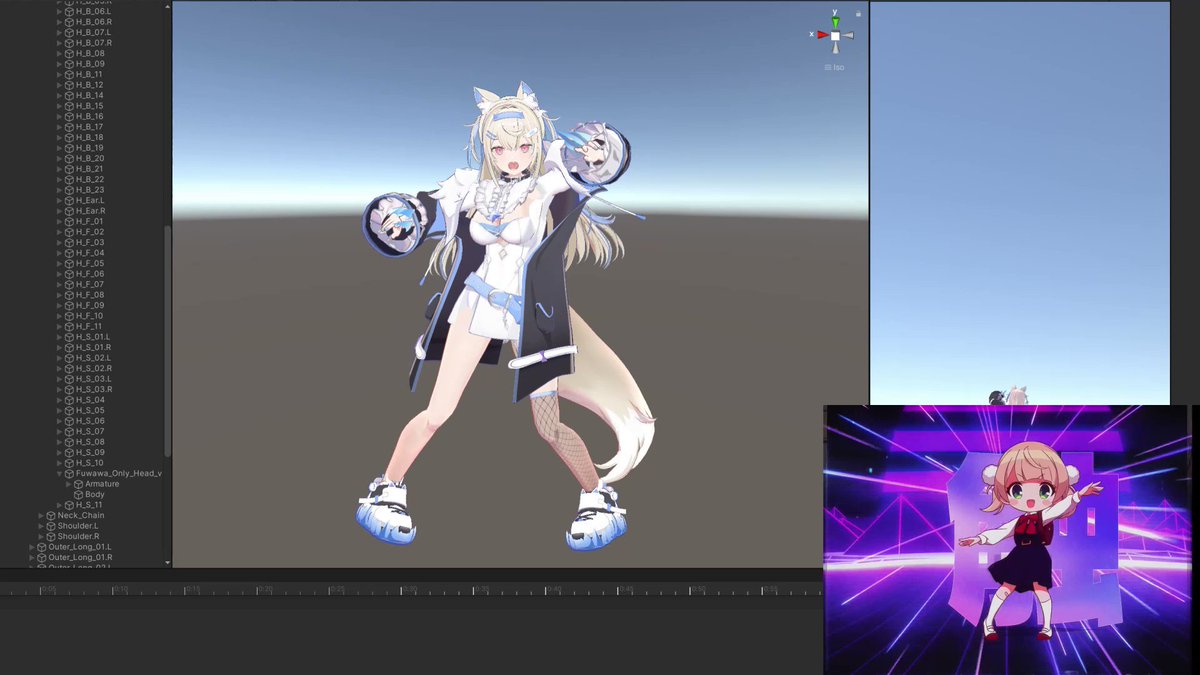Click the cube icon of H_F_09
This screenshot has height=675, width=1200.
pyautogui.click(x=69, y=305)
